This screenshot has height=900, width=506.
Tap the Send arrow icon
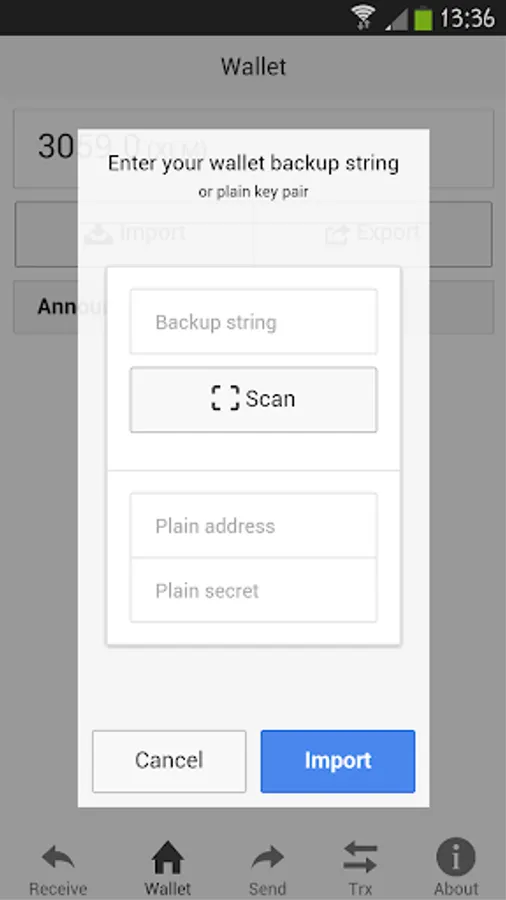[267, 858]
